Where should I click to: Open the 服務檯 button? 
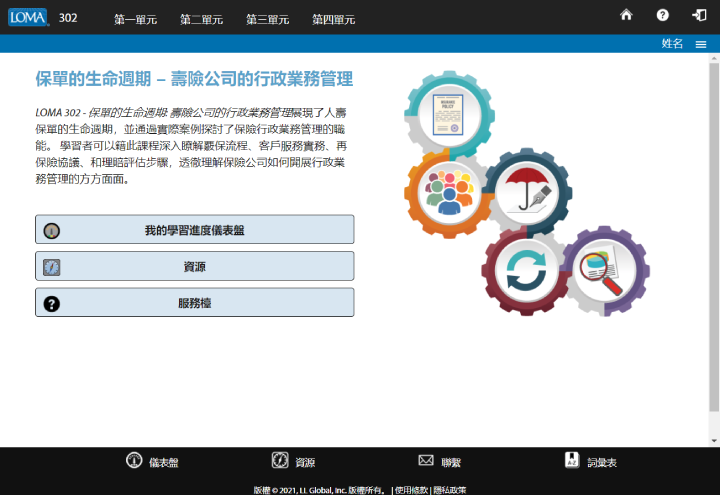point(195,302)
